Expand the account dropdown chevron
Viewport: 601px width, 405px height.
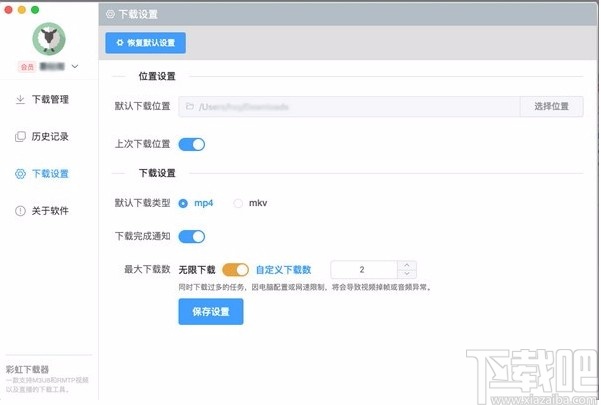tap(75, 66)
